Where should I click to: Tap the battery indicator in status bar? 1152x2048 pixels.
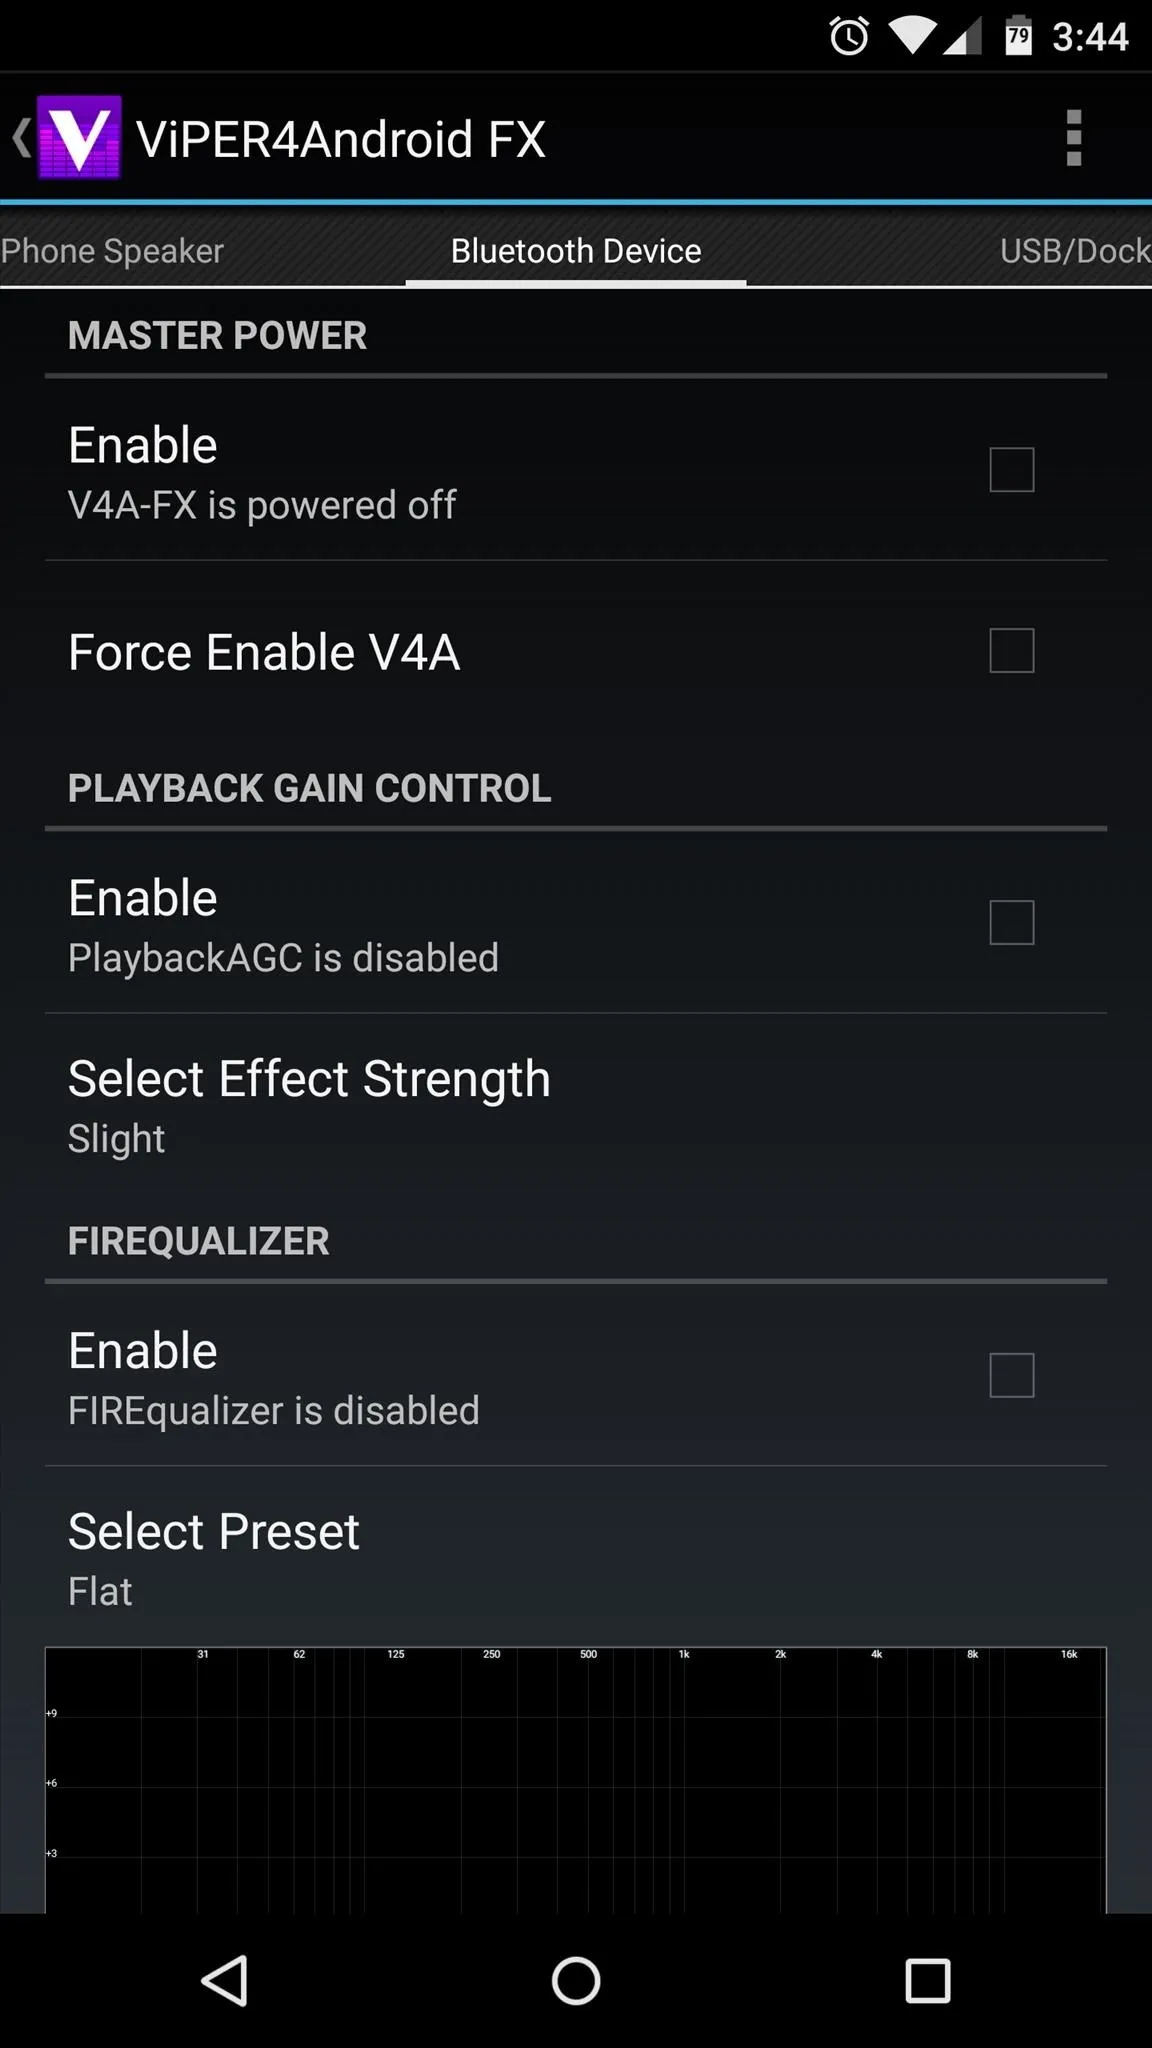[x=1018, y=36]
